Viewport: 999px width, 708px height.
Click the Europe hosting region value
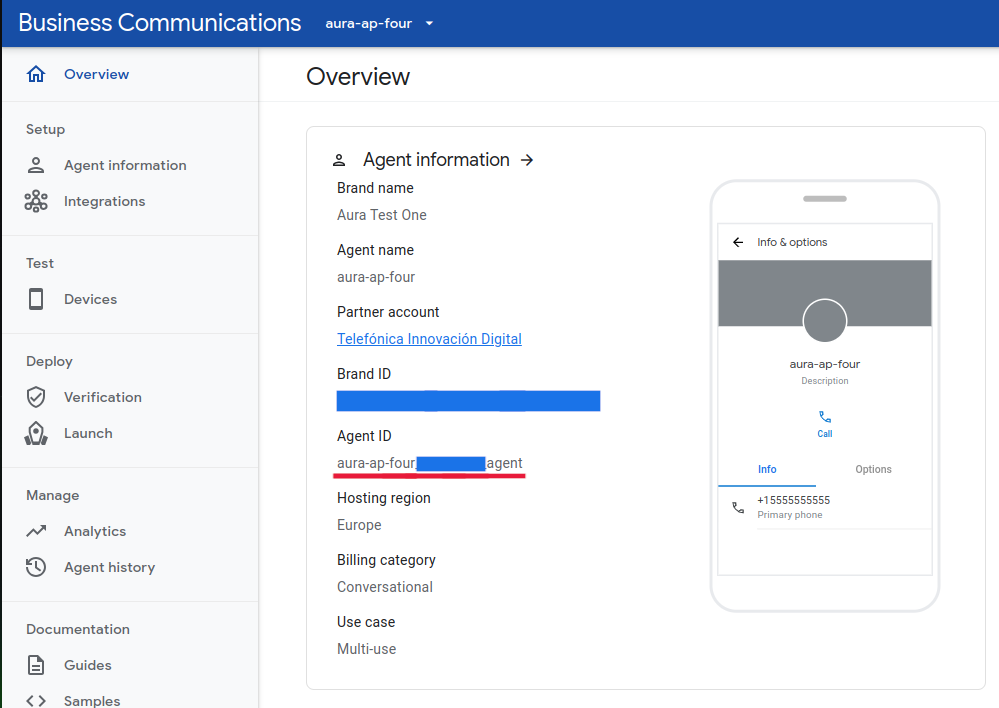pyautogui.click(x=359, y=525)
